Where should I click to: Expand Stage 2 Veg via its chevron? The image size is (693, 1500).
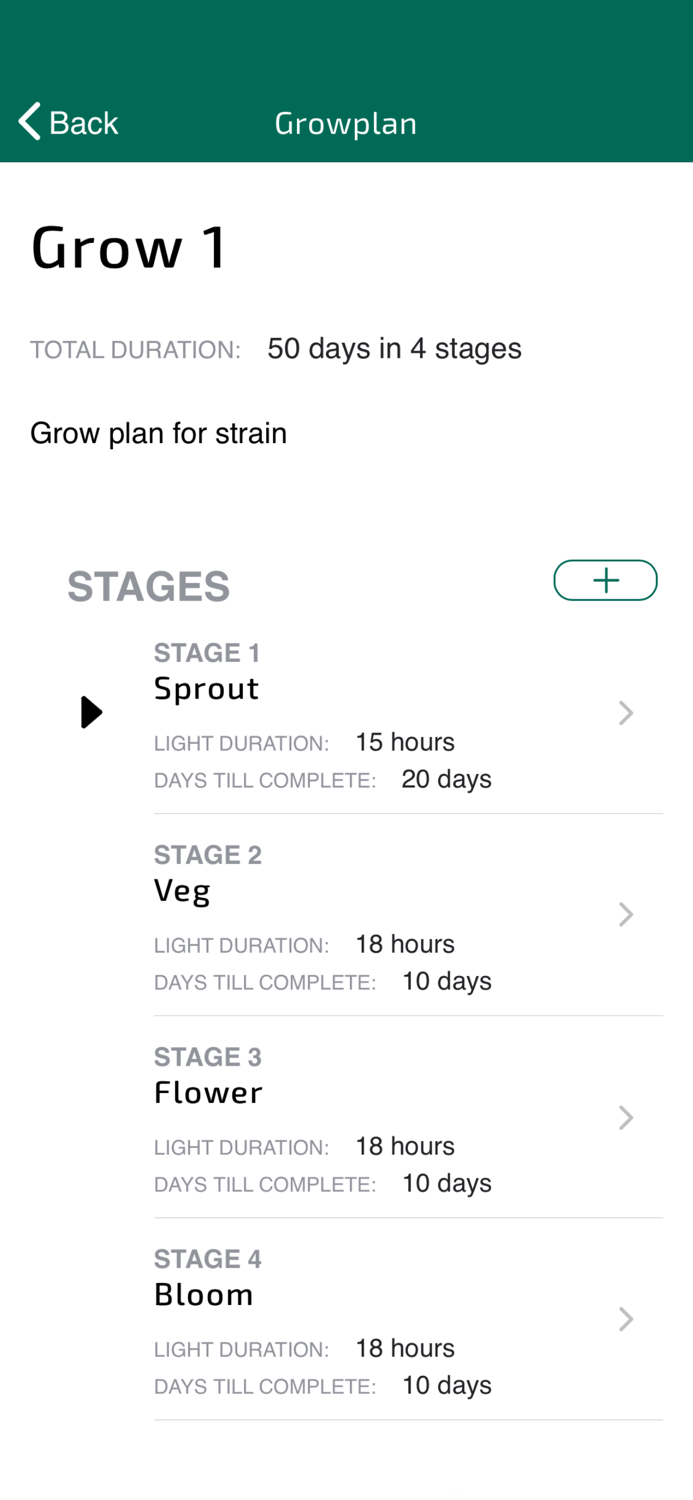coord(625,913)
